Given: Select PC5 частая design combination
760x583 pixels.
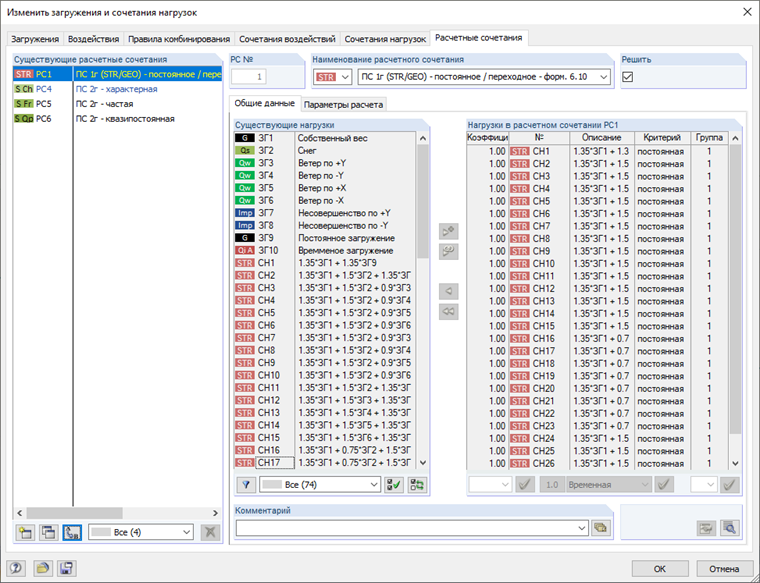Looking at the screenshot, I should (117, 104).
